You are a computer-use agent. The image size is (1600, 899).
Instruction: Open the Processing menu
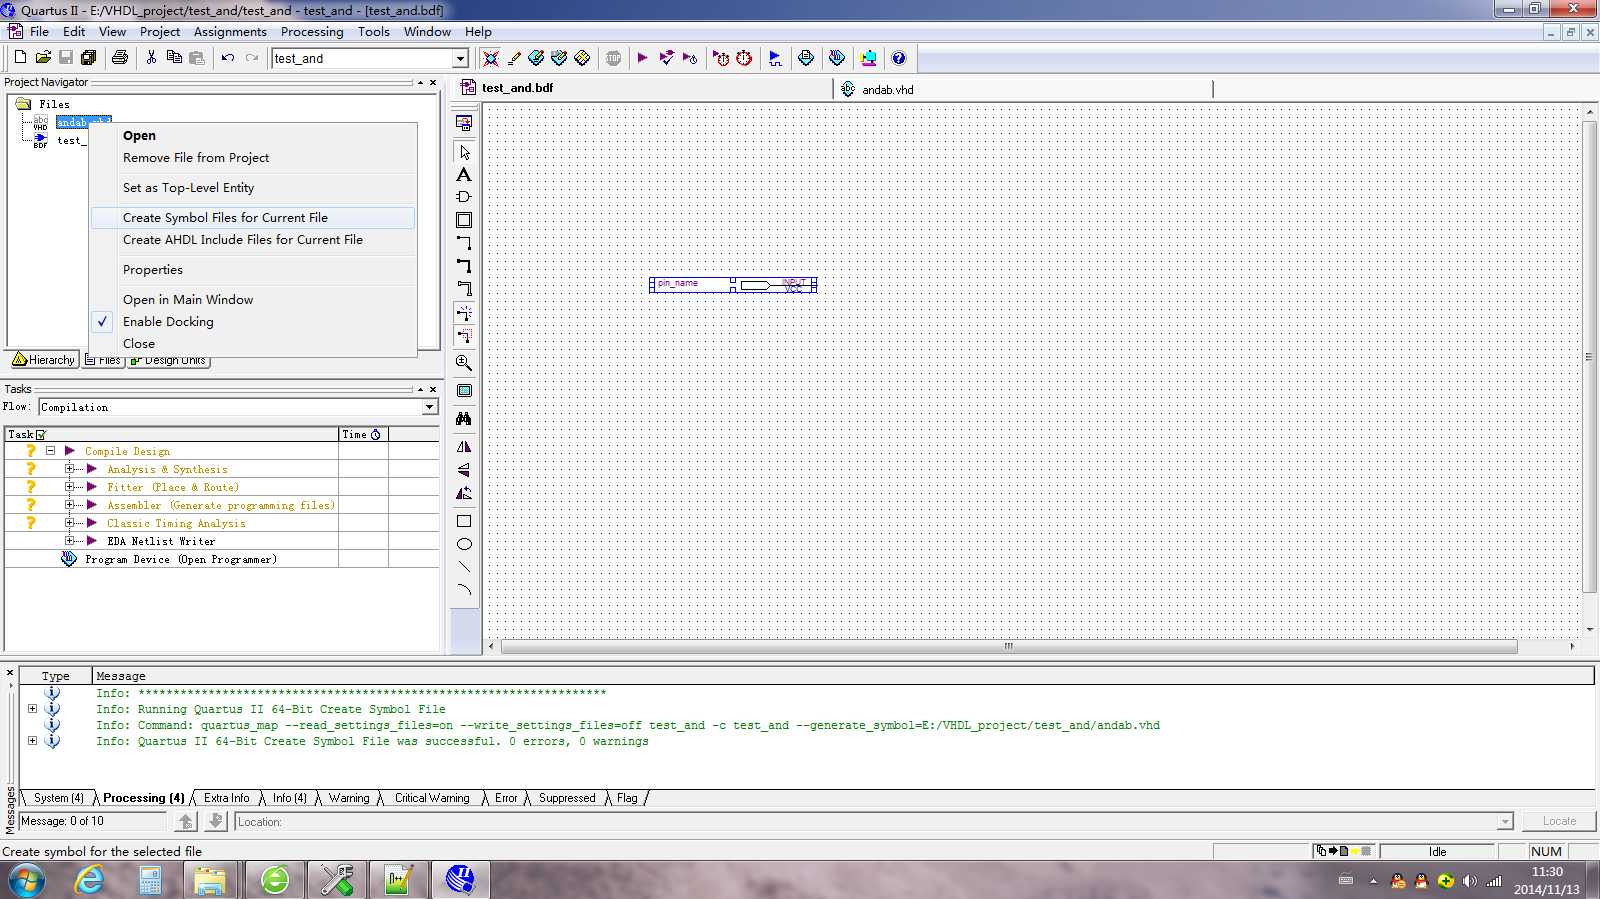click(312, 31)
